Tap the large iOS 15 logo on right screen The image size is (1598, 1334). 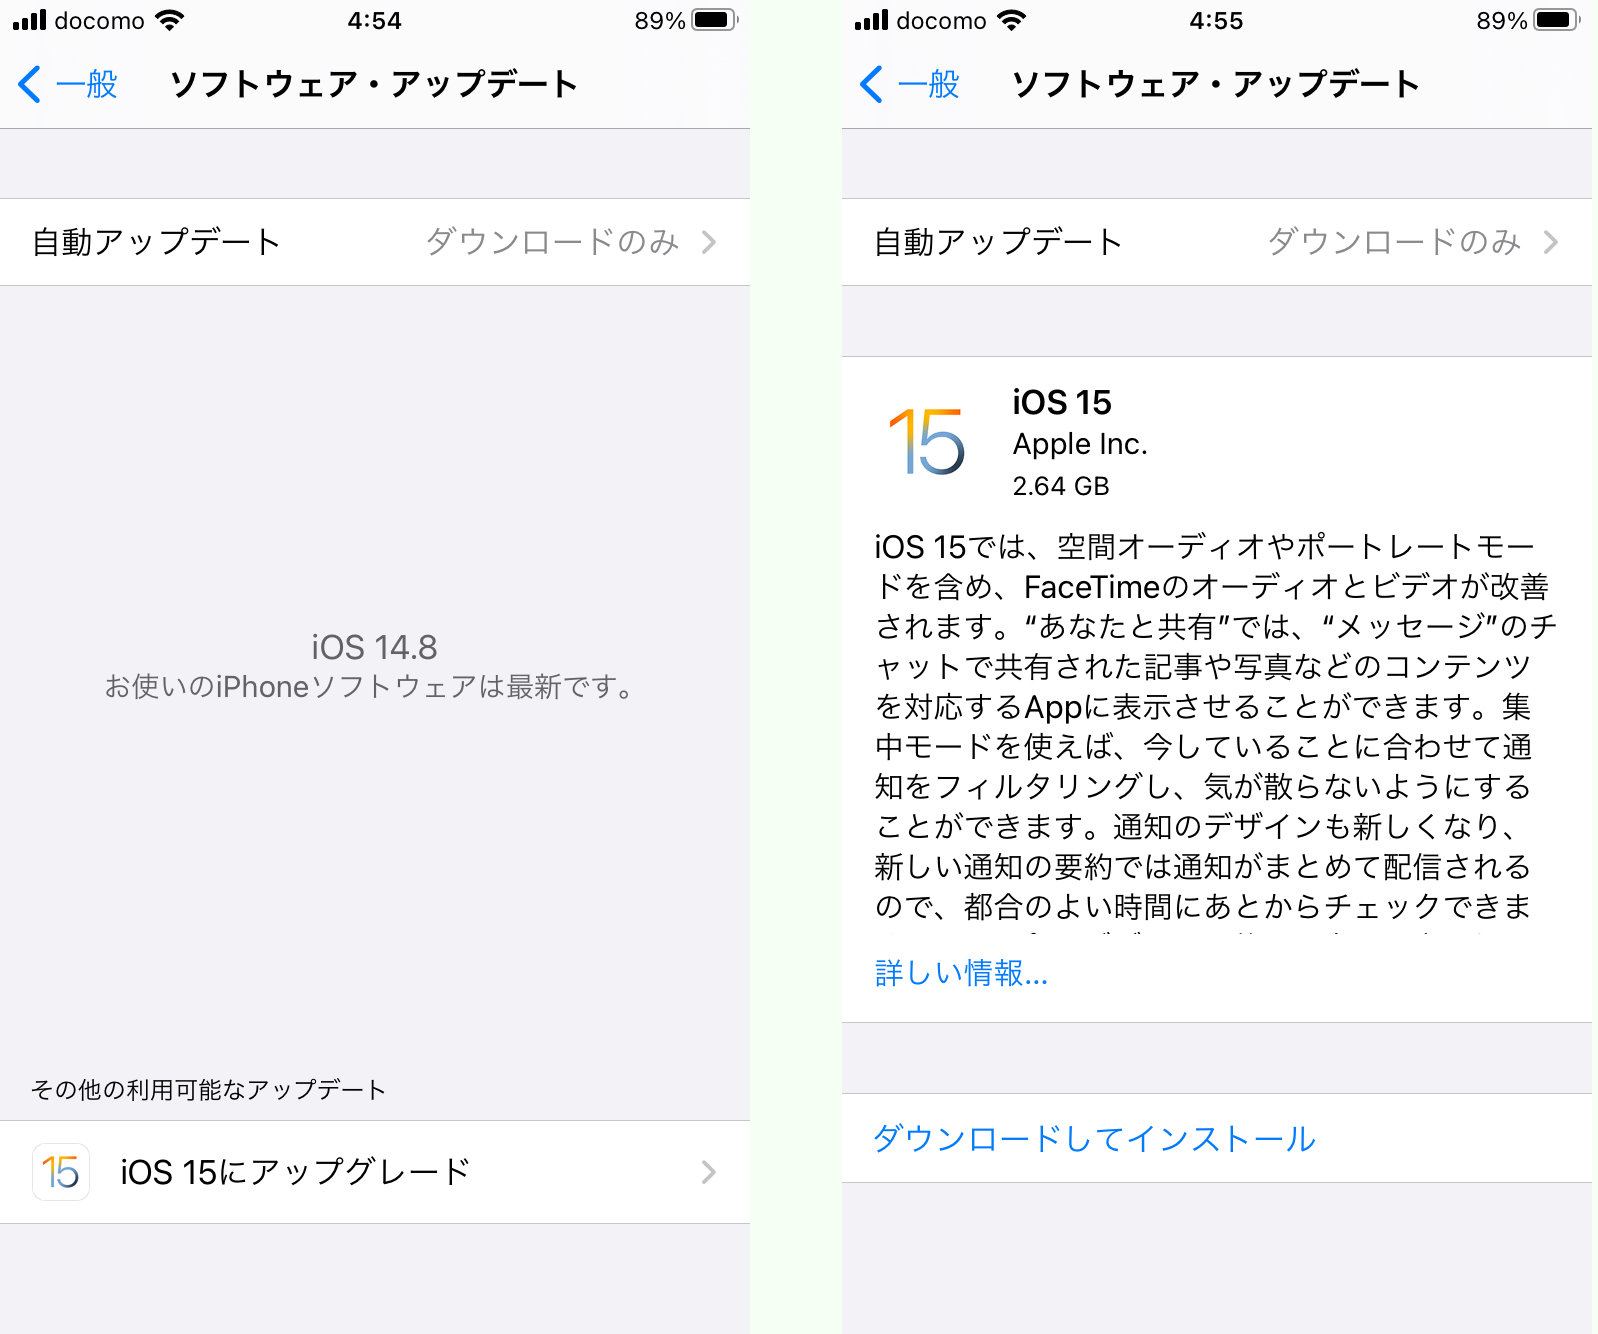click(x=927, y=441)
